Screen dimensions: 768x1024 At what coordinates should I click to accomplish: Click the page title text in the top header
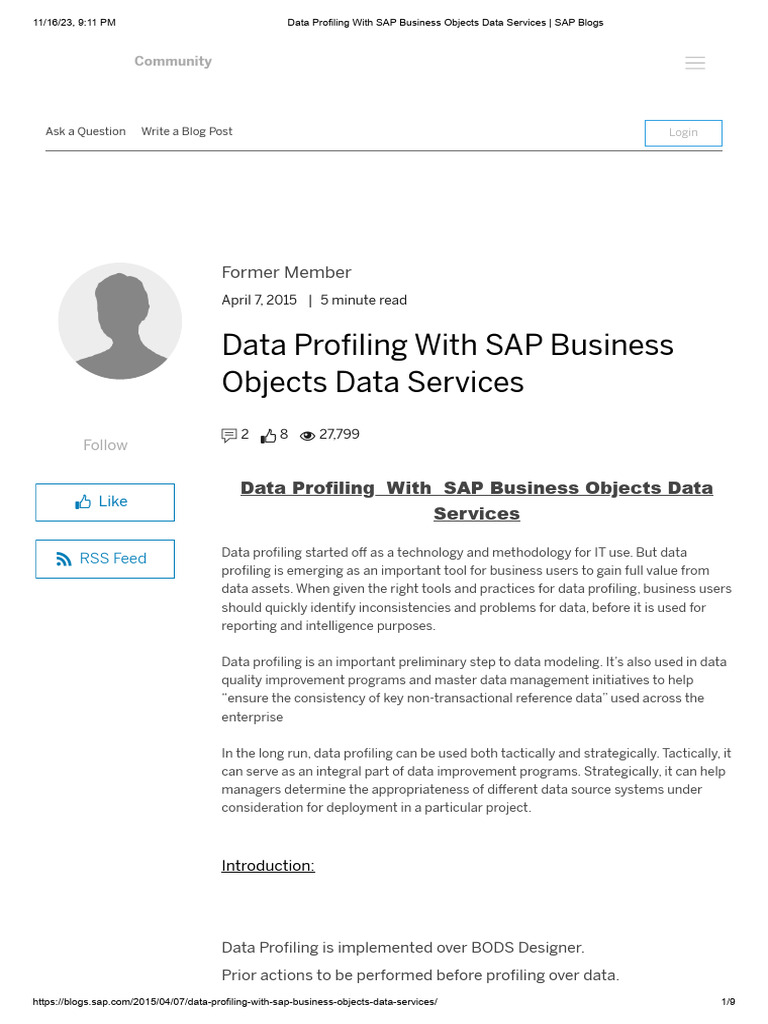click(445, 22)
